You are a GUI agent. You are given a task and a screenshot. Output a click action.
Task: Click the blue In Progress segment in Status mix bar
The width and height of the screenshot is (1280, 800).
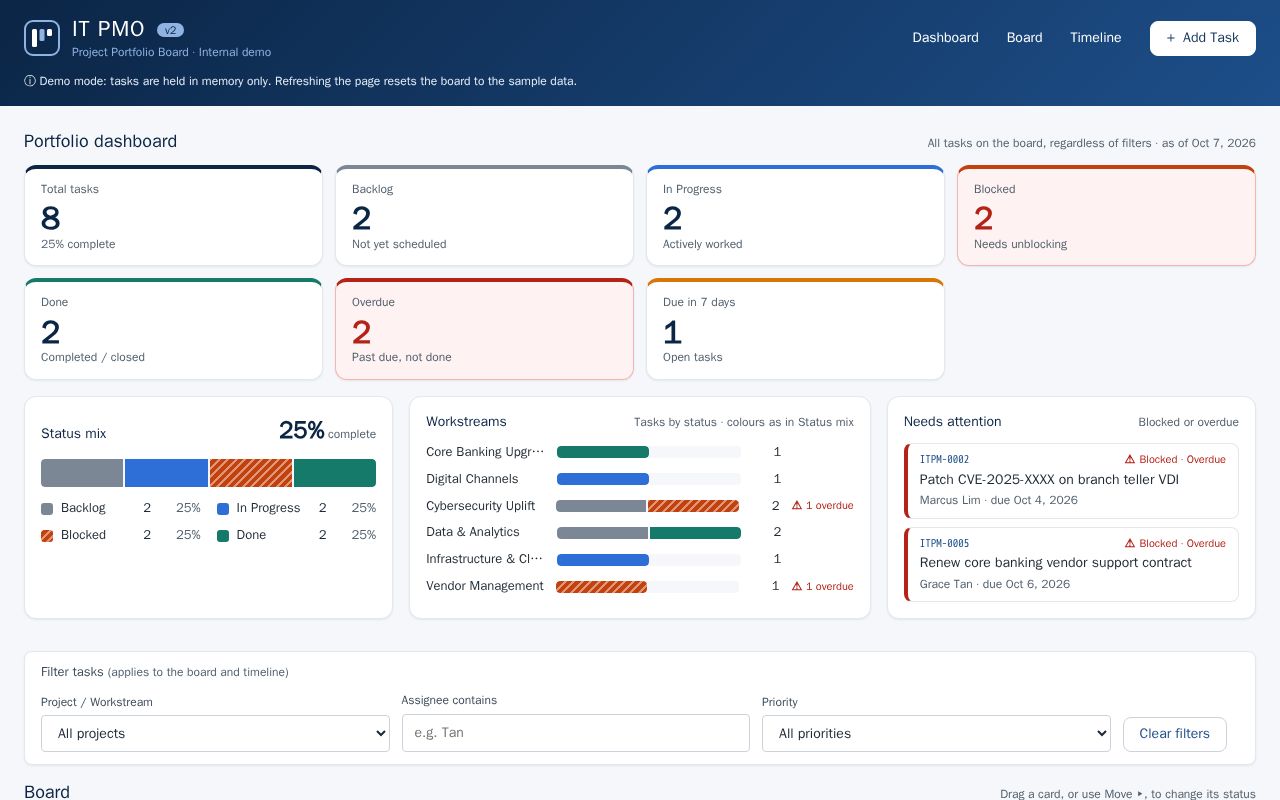(166, 473)
